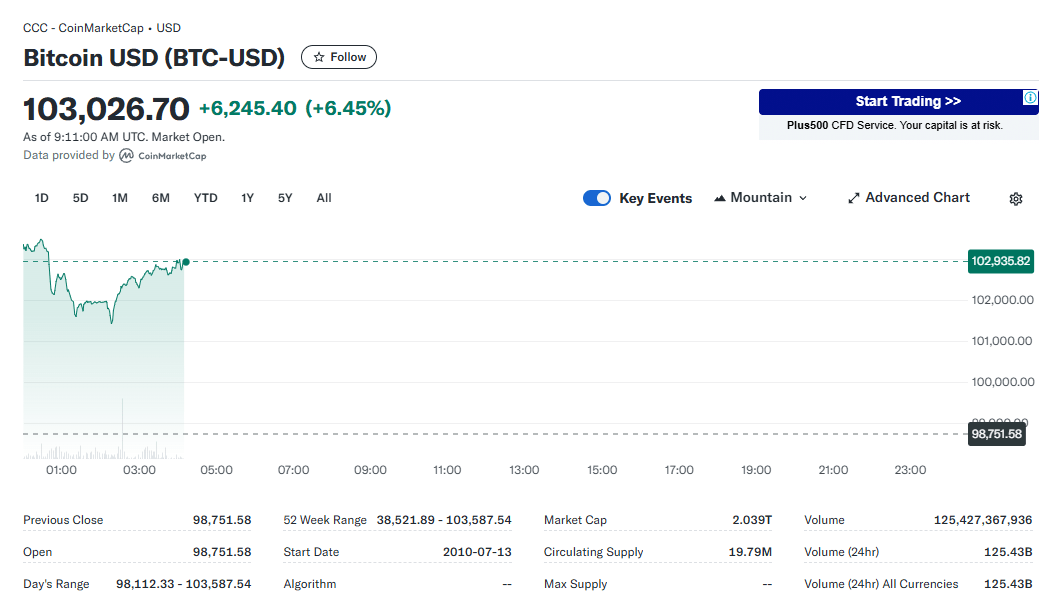Image resolution: width=1047 pixels, height=611 pixels.
Task: Click the Advanced Chart expand arrows icon
Action: [853, 198]
